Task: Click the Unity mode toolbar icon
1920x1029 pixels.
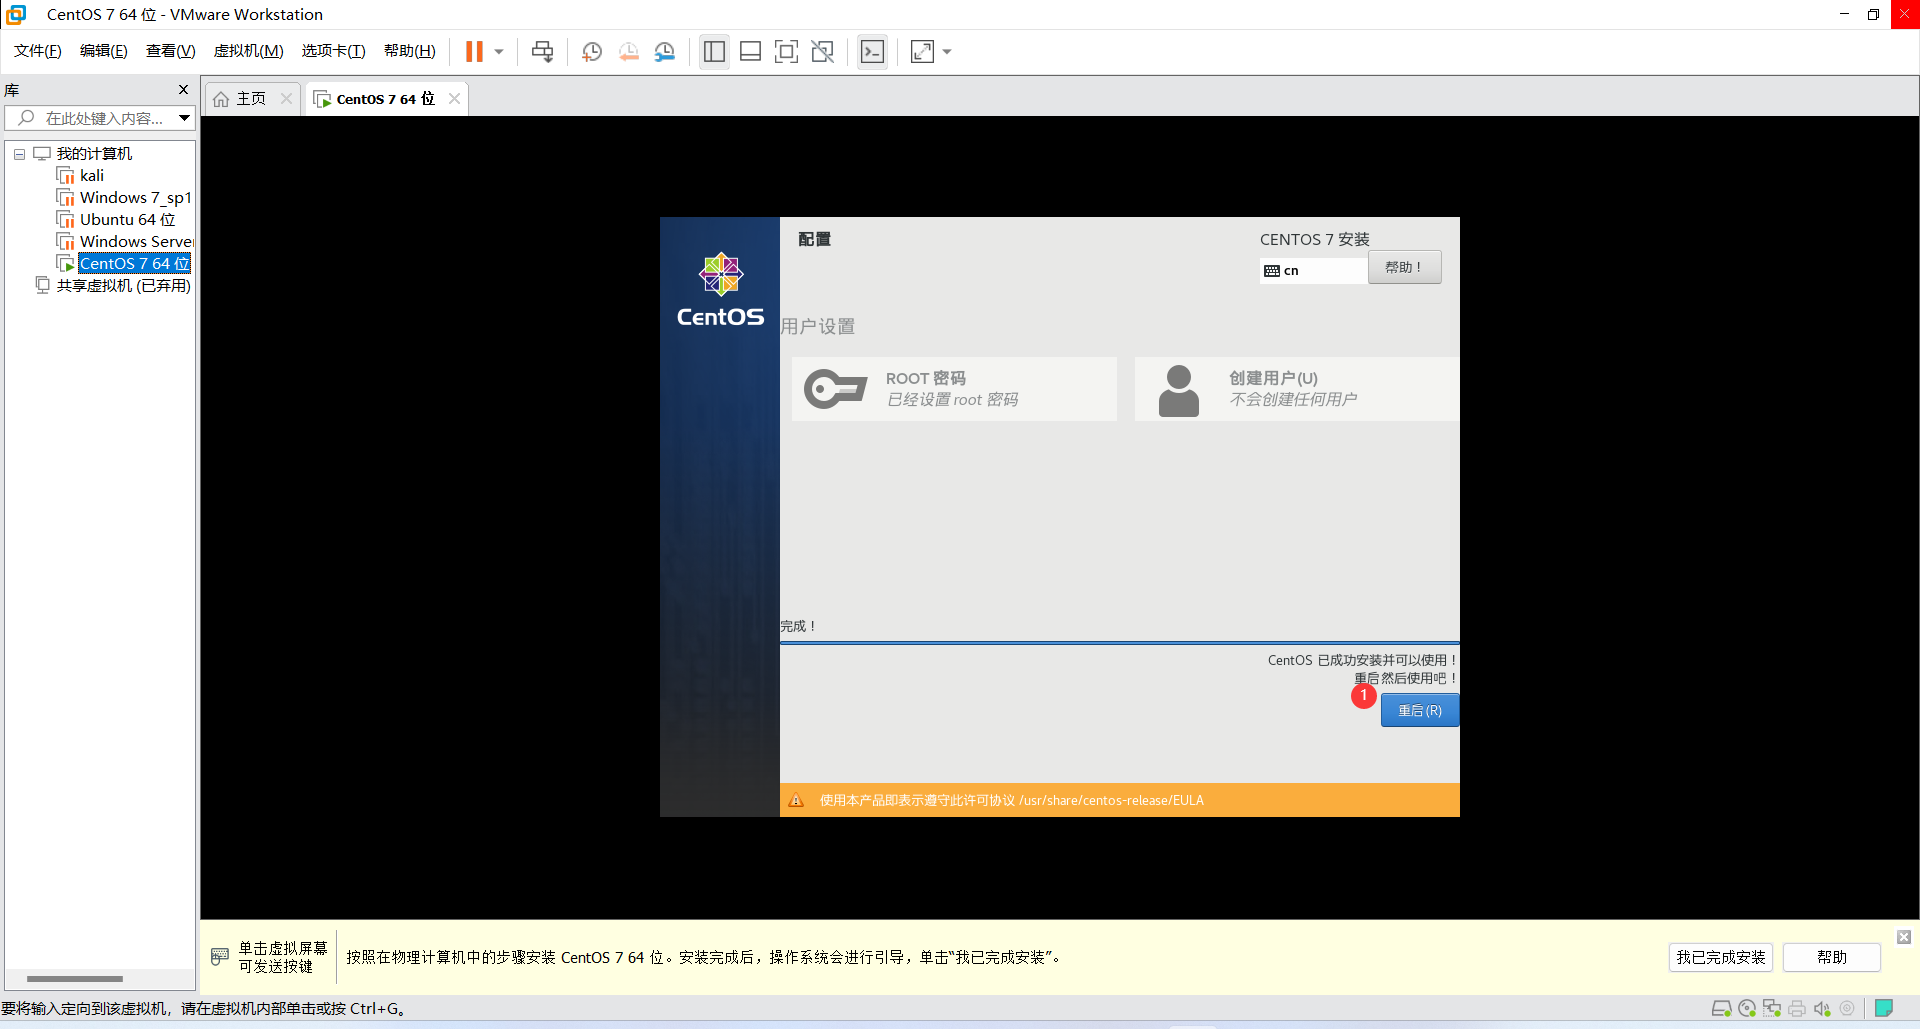Action: tap(823, 51)
